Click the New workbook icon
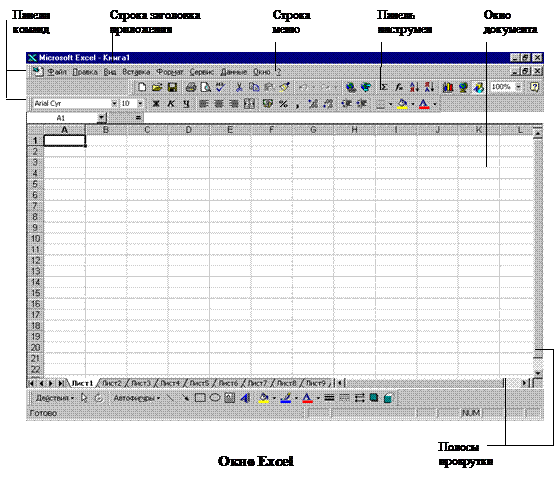 tap(142, 87)
